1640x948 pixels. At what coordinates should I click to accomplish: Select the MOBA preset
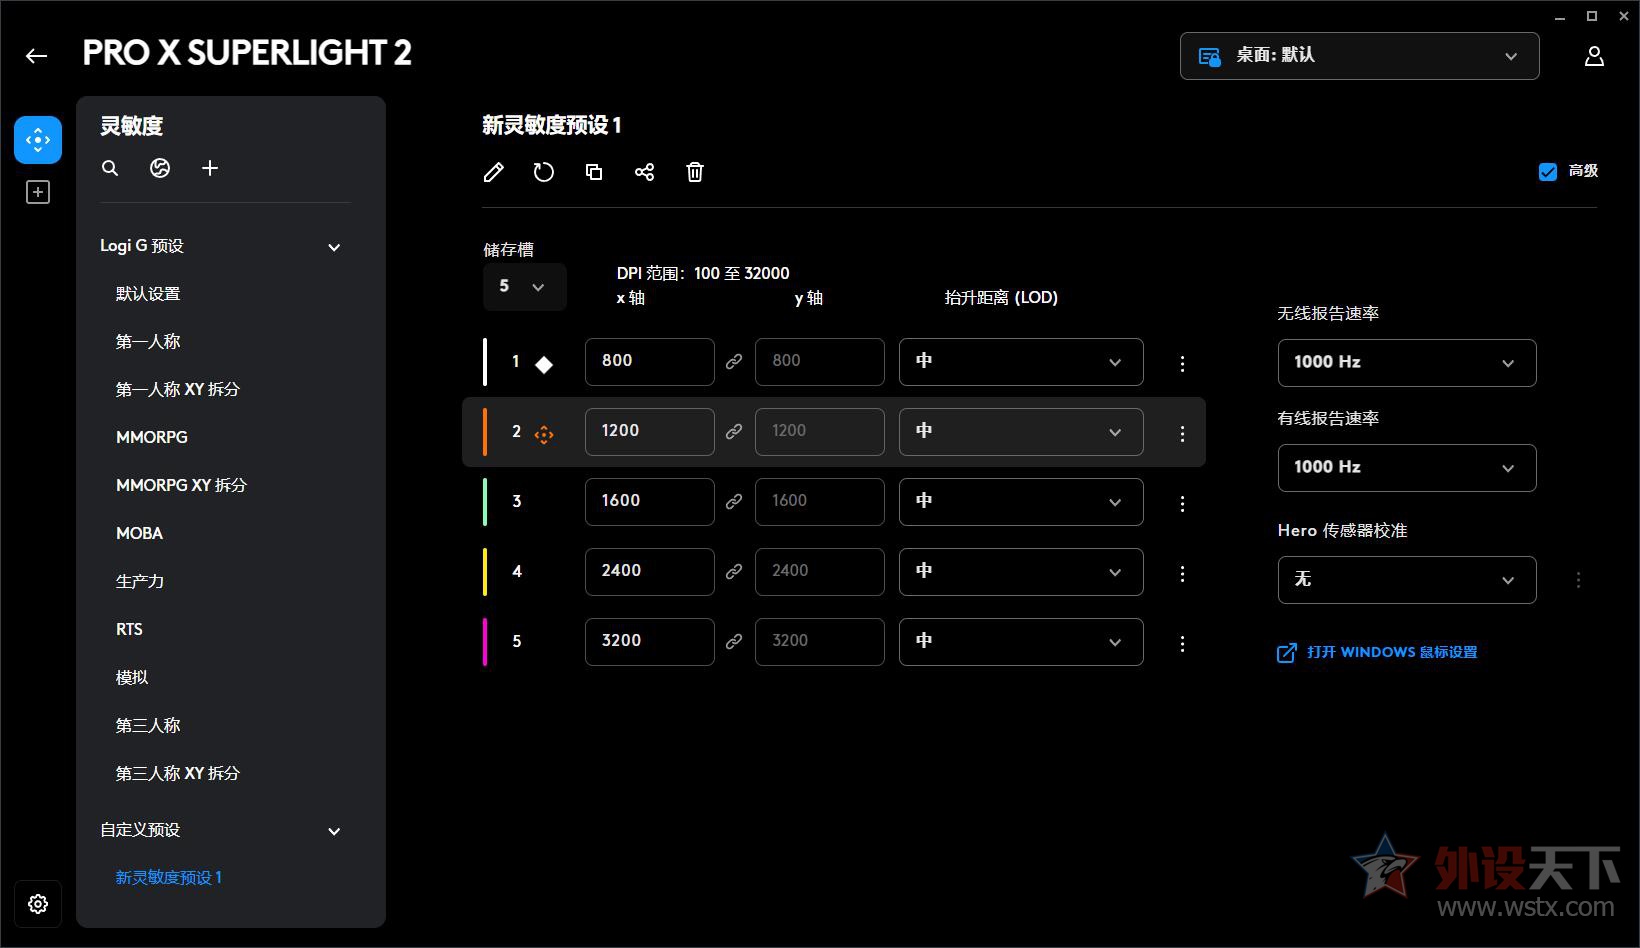[x=139, y=534]
